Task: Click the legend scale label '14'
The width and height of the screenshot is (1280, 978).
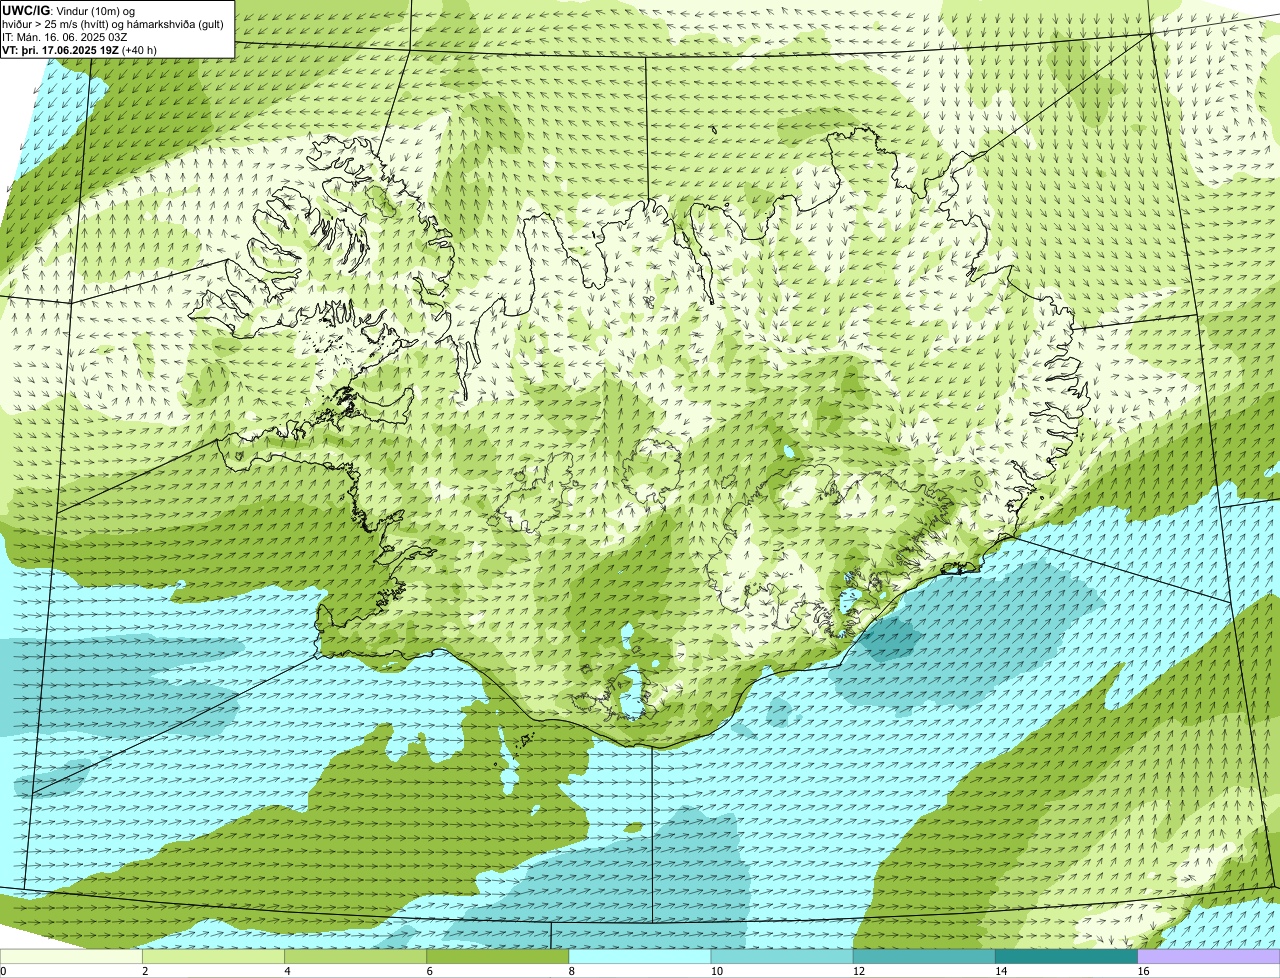Action: (x=1001, y=971)
